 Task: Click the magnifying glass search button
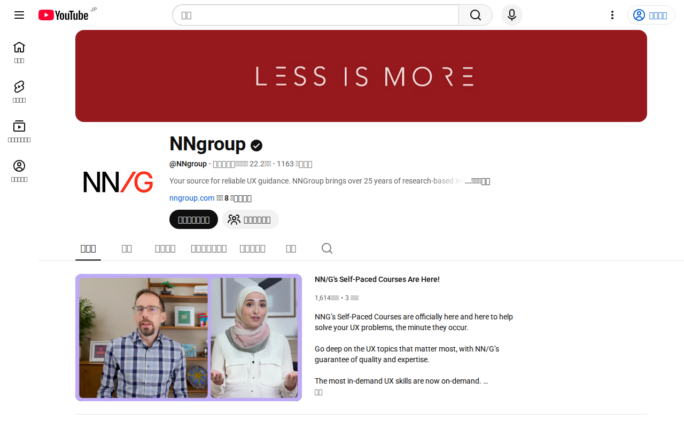[x=475, y=15]
